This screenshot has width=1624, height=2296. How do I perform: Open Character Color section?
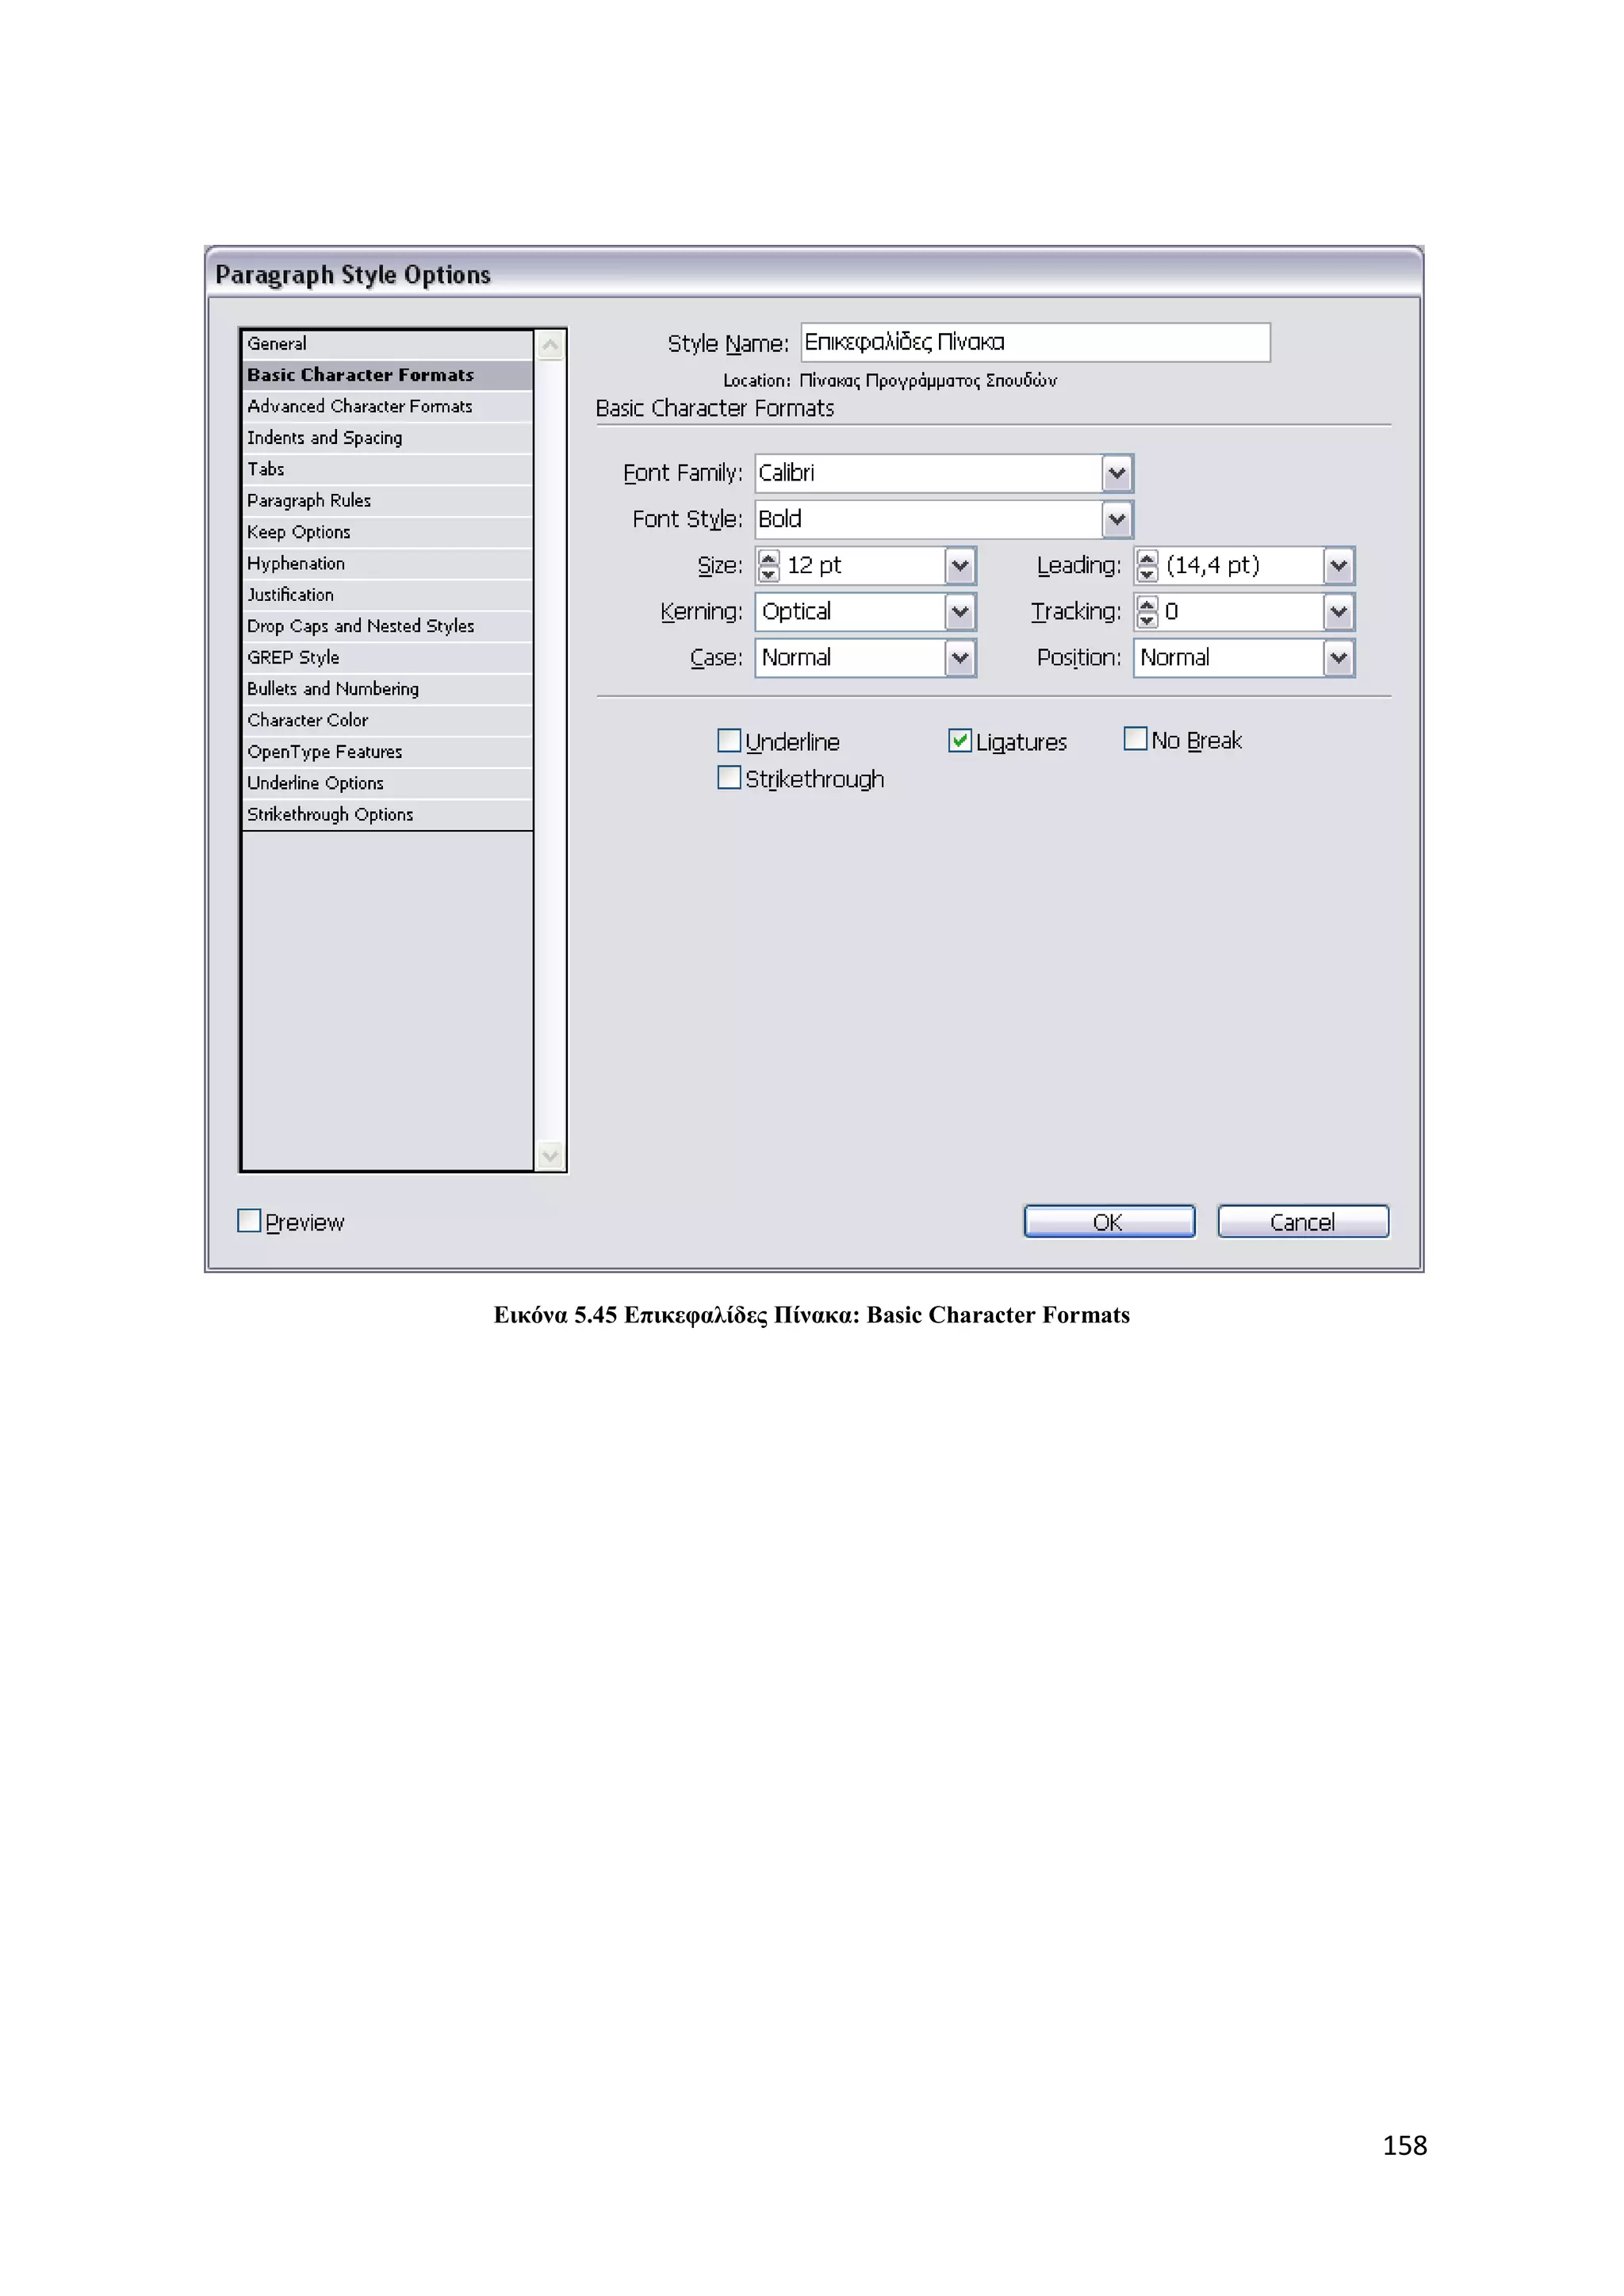(x=387, y=721)
